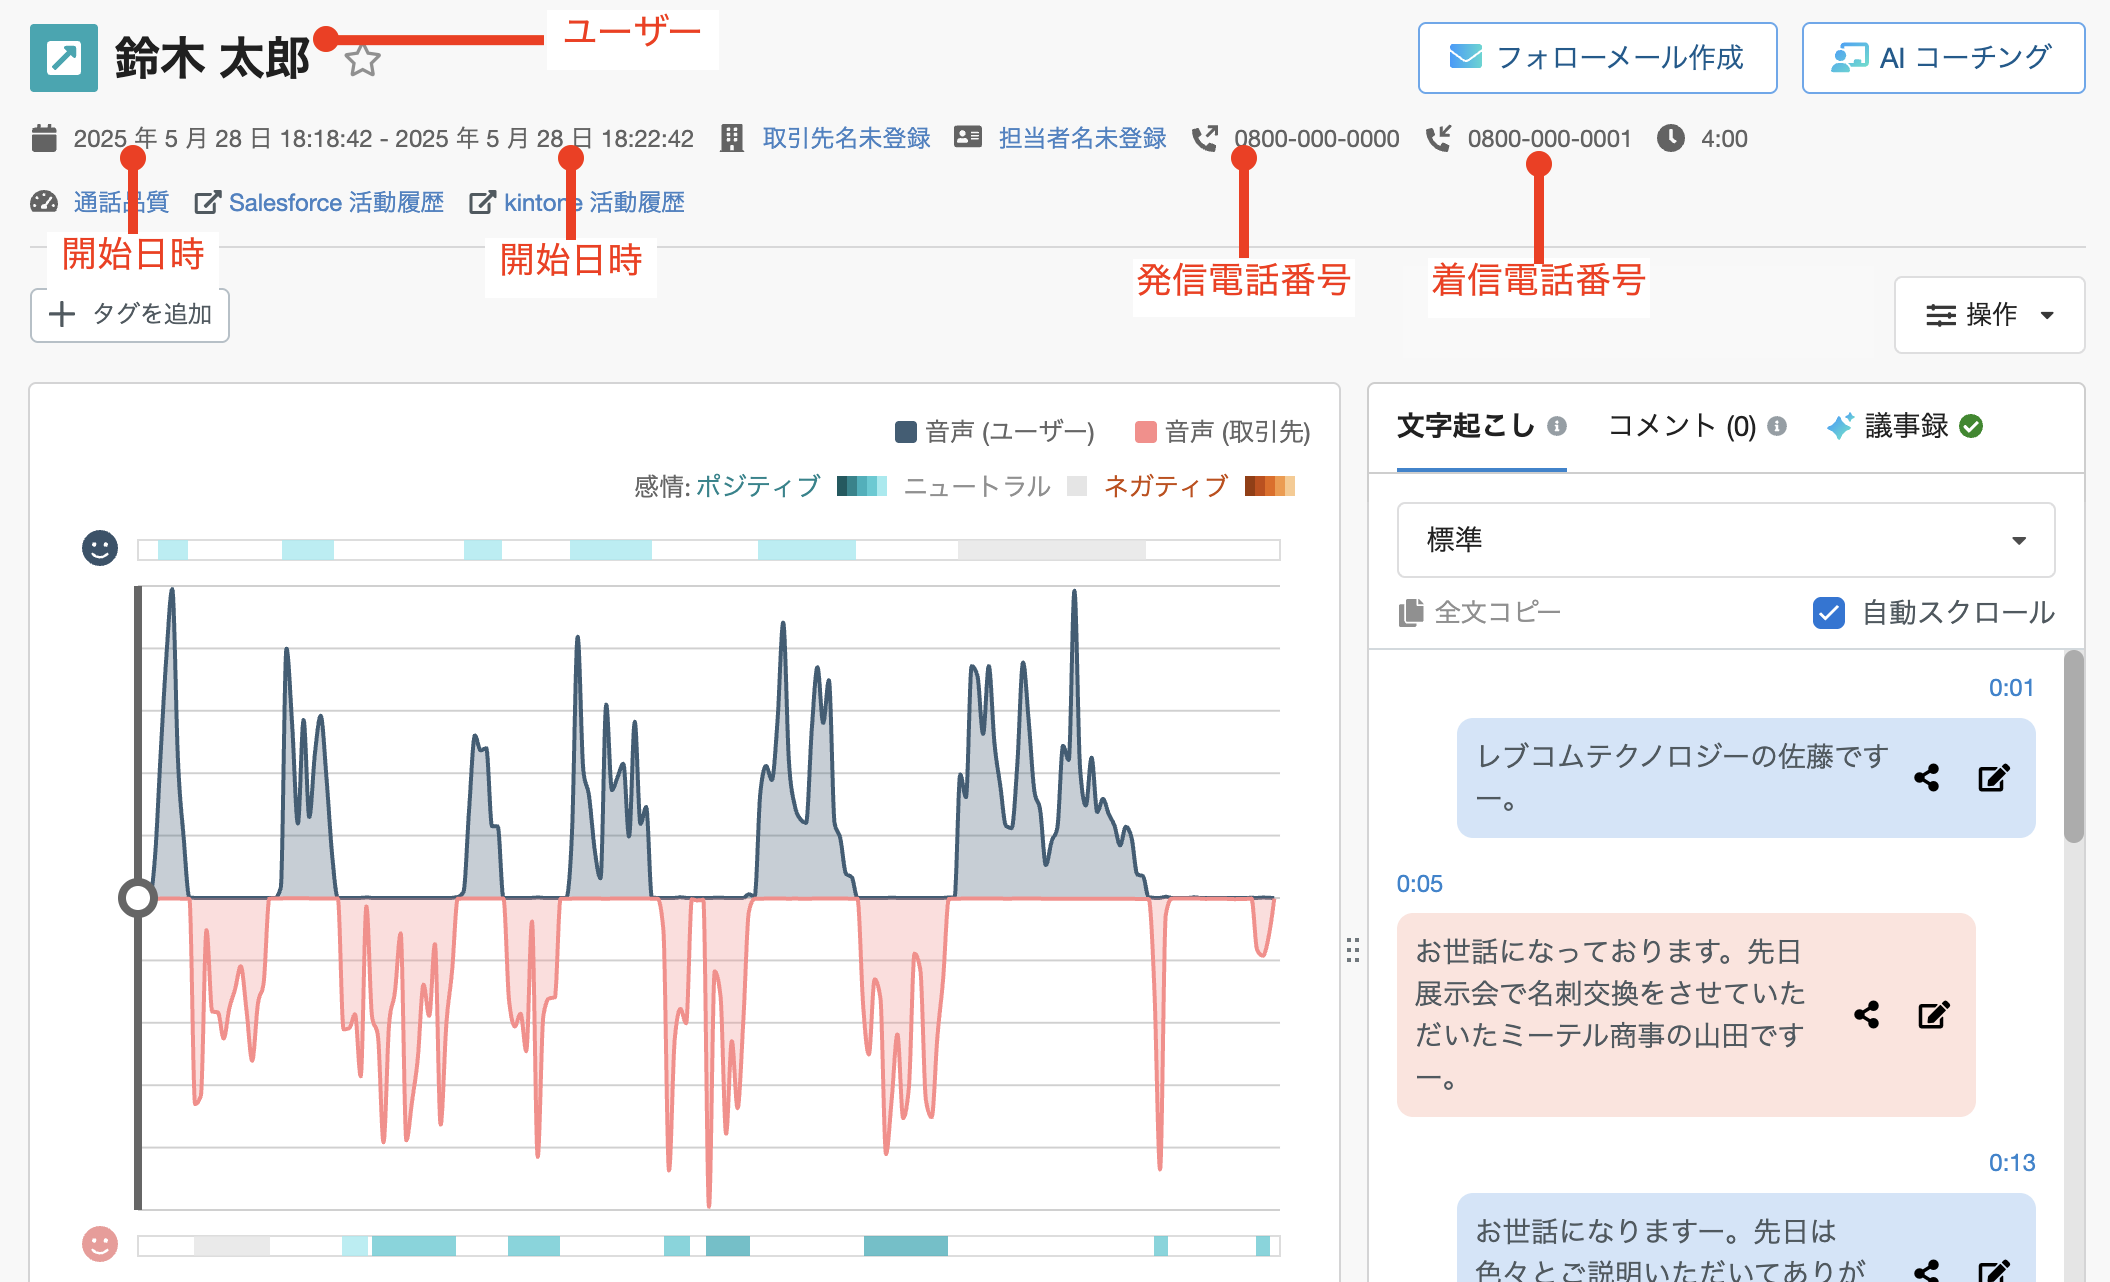Switch to the コメント (0) tab
Viewport: 2110px width, 1282px height.
(x=1681, y=426)
